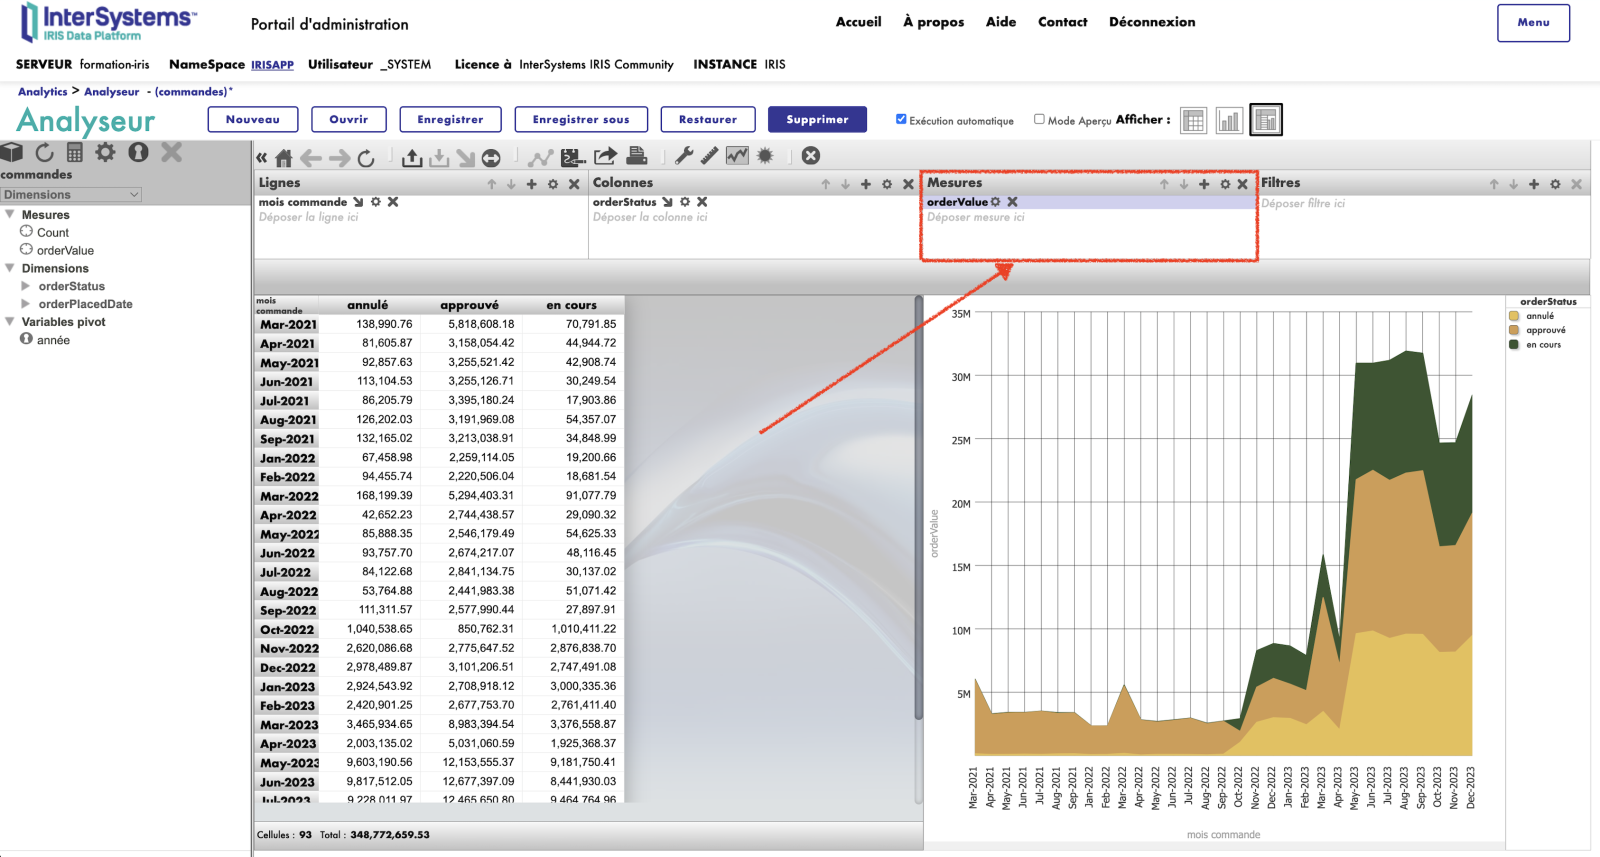
Task: Remove orderValue measure with its X icon
Action: pos(1013,202)
